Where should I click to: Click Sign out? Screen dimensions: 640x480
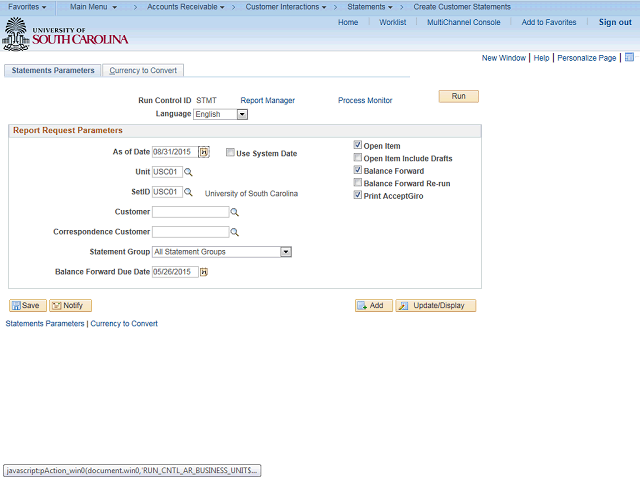(615, 22)
